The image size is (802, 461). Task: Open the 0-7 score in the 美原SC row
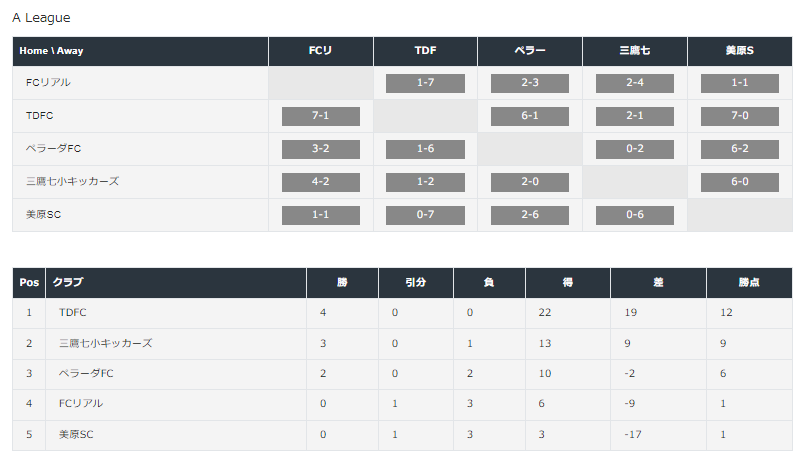(425, 215)
